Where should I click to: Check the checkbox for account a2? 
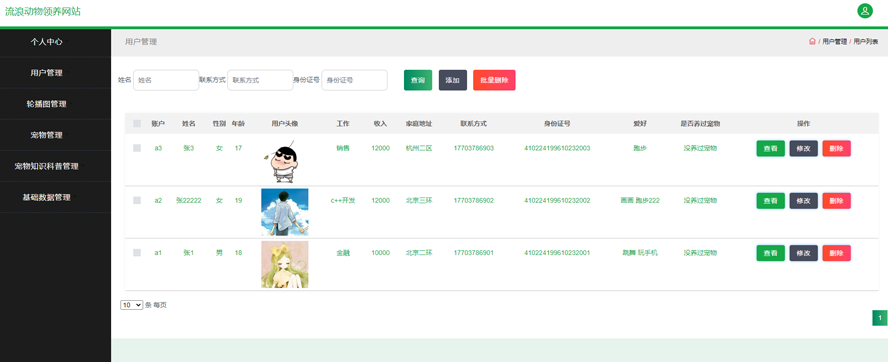[137, 201]
